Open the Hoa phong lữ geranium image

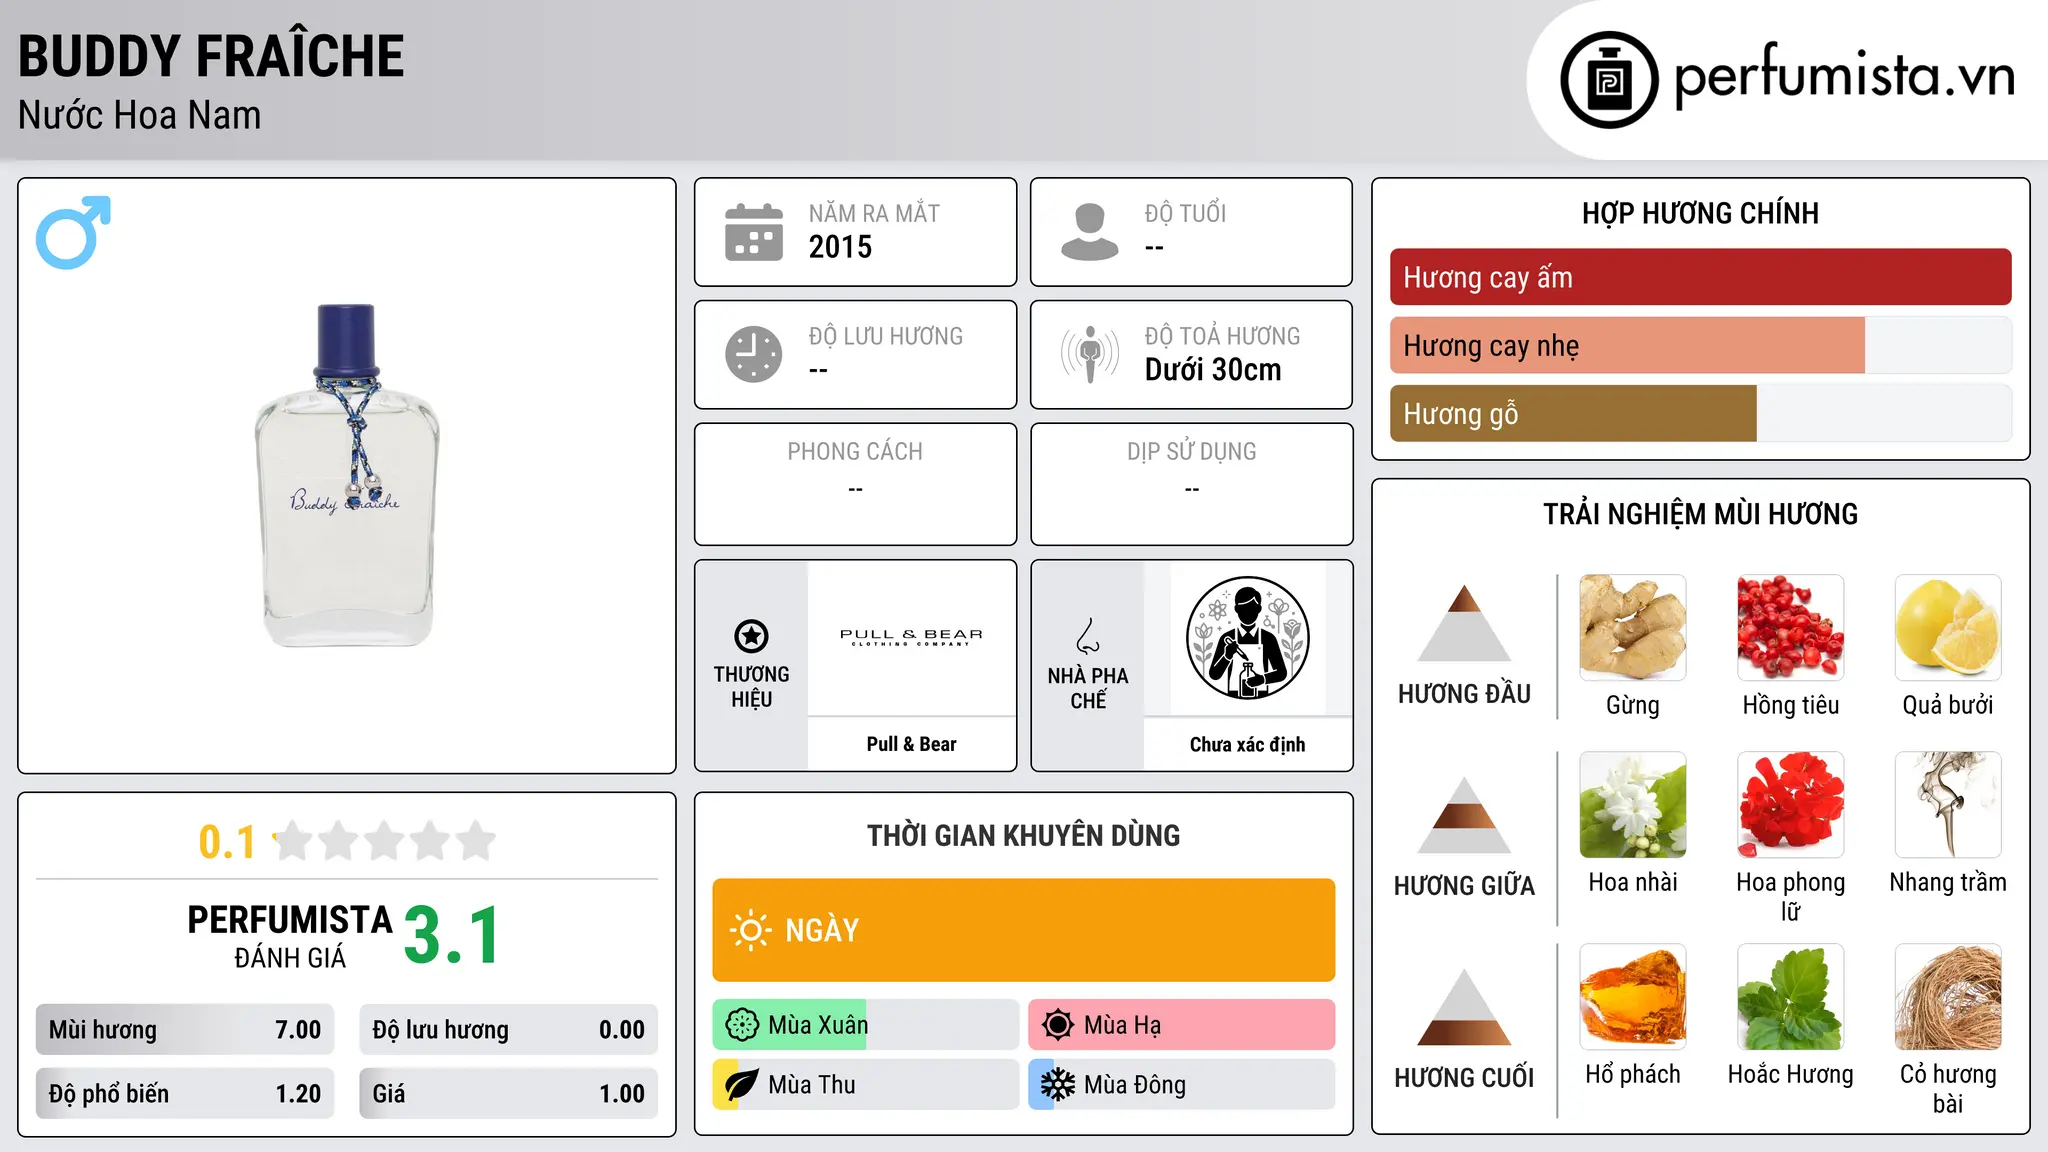click(1790, 805)
